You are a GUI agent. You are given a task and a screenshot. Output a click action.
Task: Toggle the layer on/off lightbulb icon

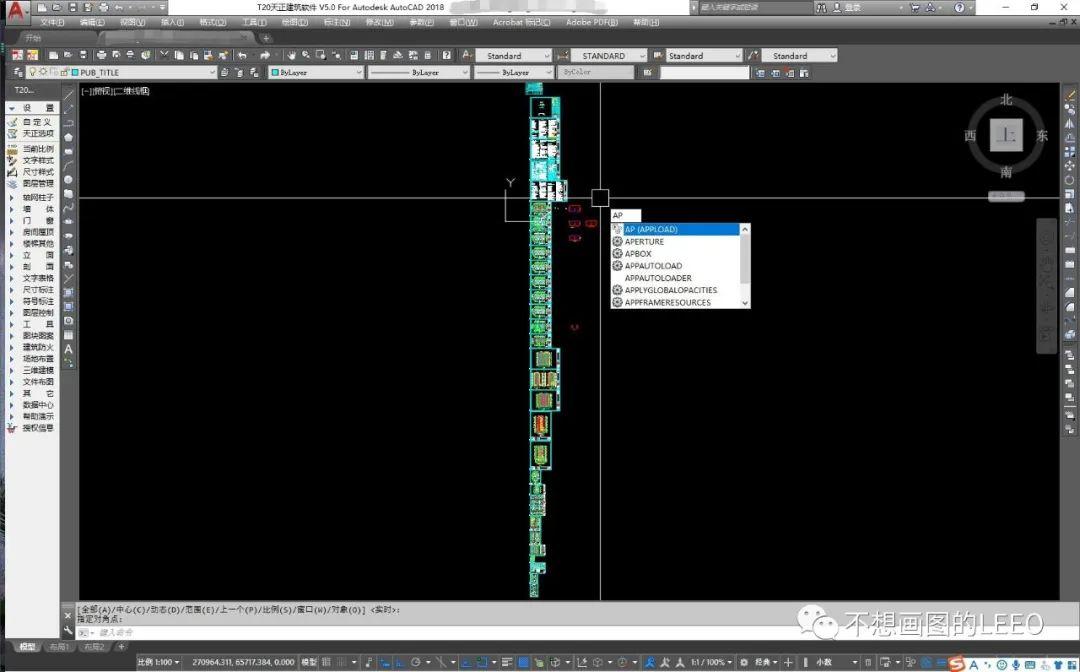32,72
